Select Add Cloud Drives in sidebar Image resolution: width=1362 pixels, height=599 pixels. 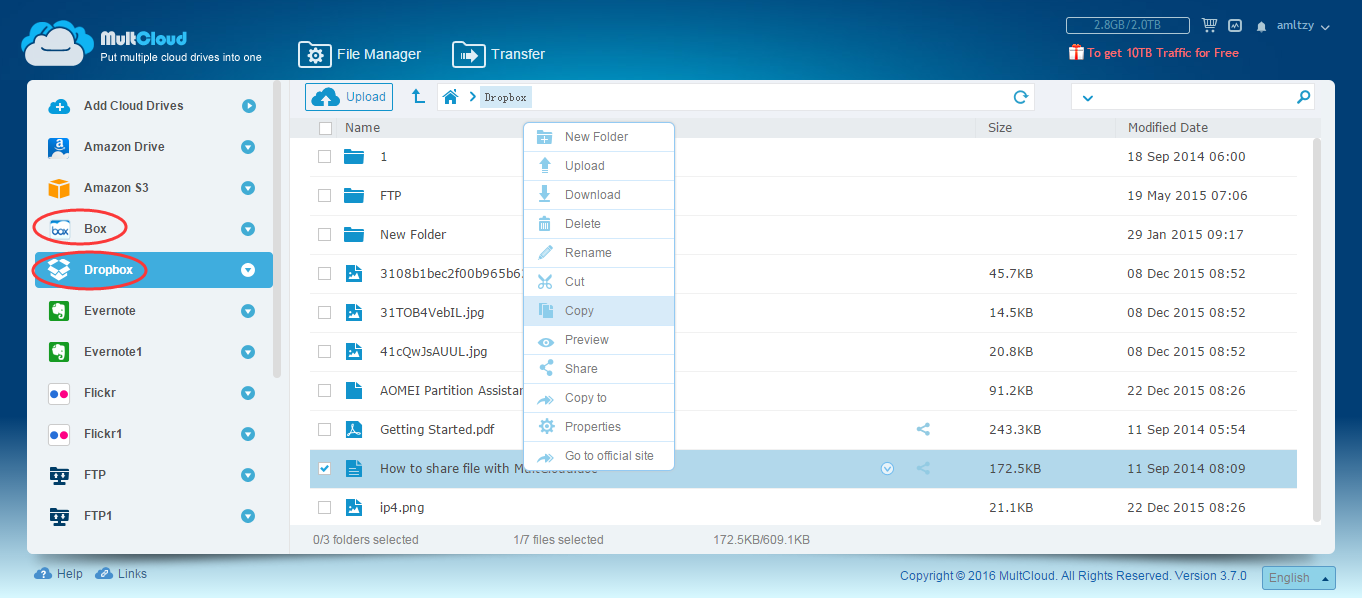click(134, 106)
